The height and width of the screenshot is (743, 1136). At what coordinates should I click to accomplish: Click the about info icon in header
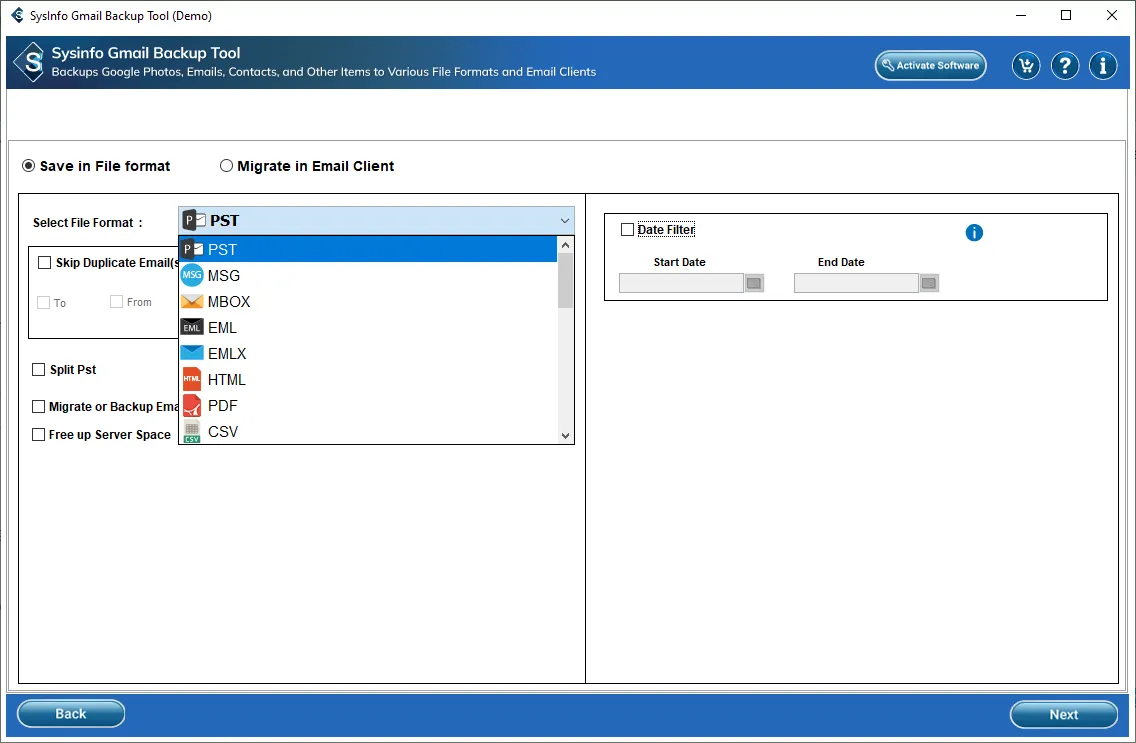[x=1103, y=66]
